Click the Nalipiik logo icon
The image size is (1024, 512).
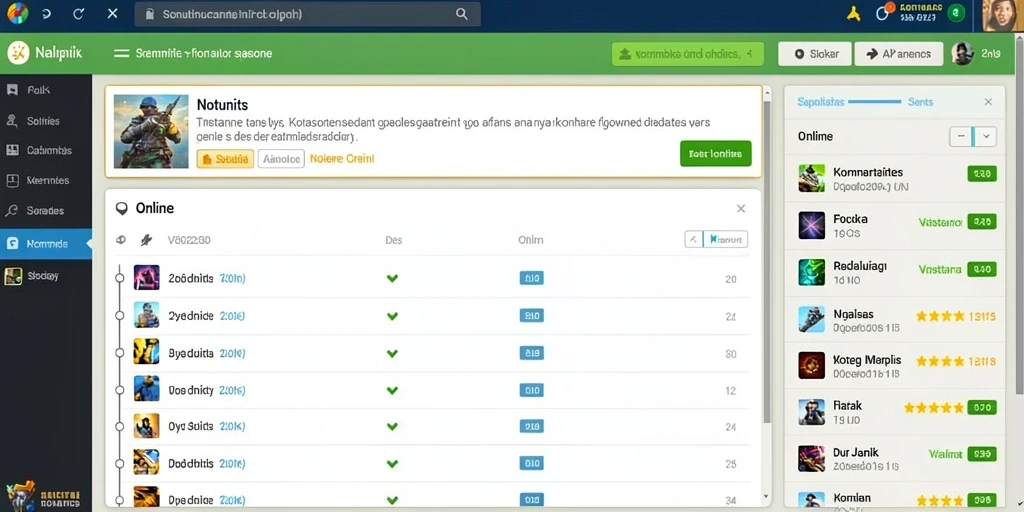point(18,53)
